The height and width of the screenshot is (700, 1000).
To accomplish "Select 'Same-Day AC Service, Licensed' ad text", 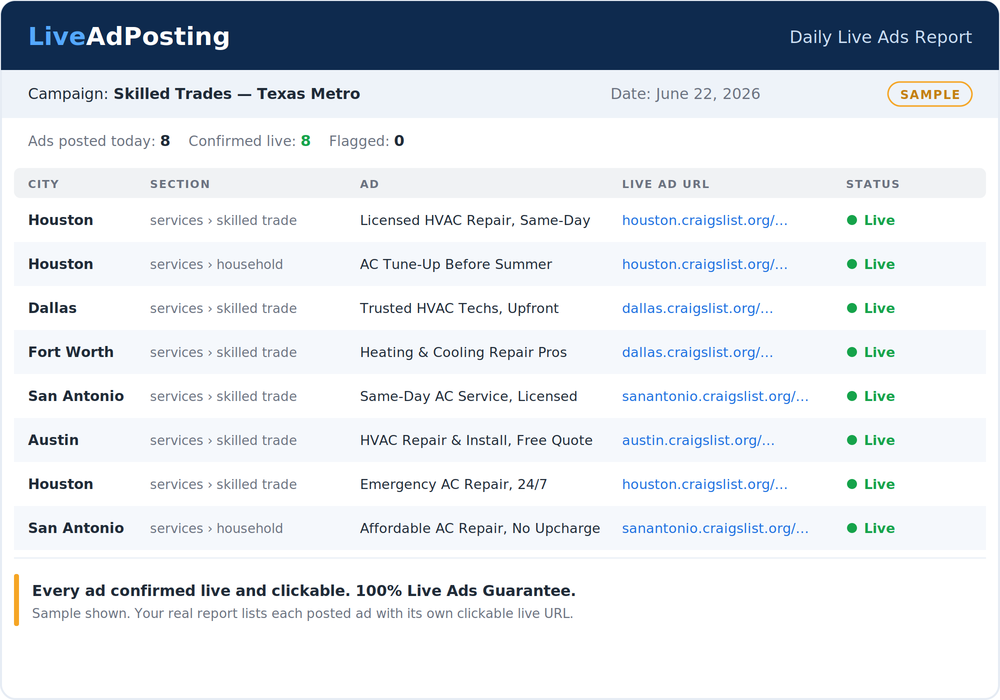I will 468,396.
